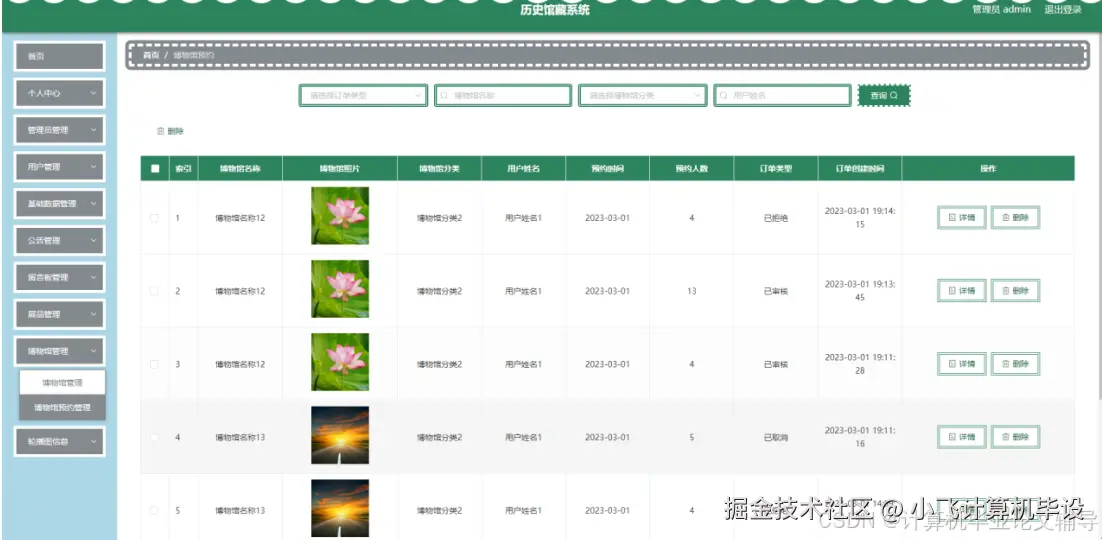Click the 博物馆图片 column header
The image size is (1102, 540).
pos(340,169)
